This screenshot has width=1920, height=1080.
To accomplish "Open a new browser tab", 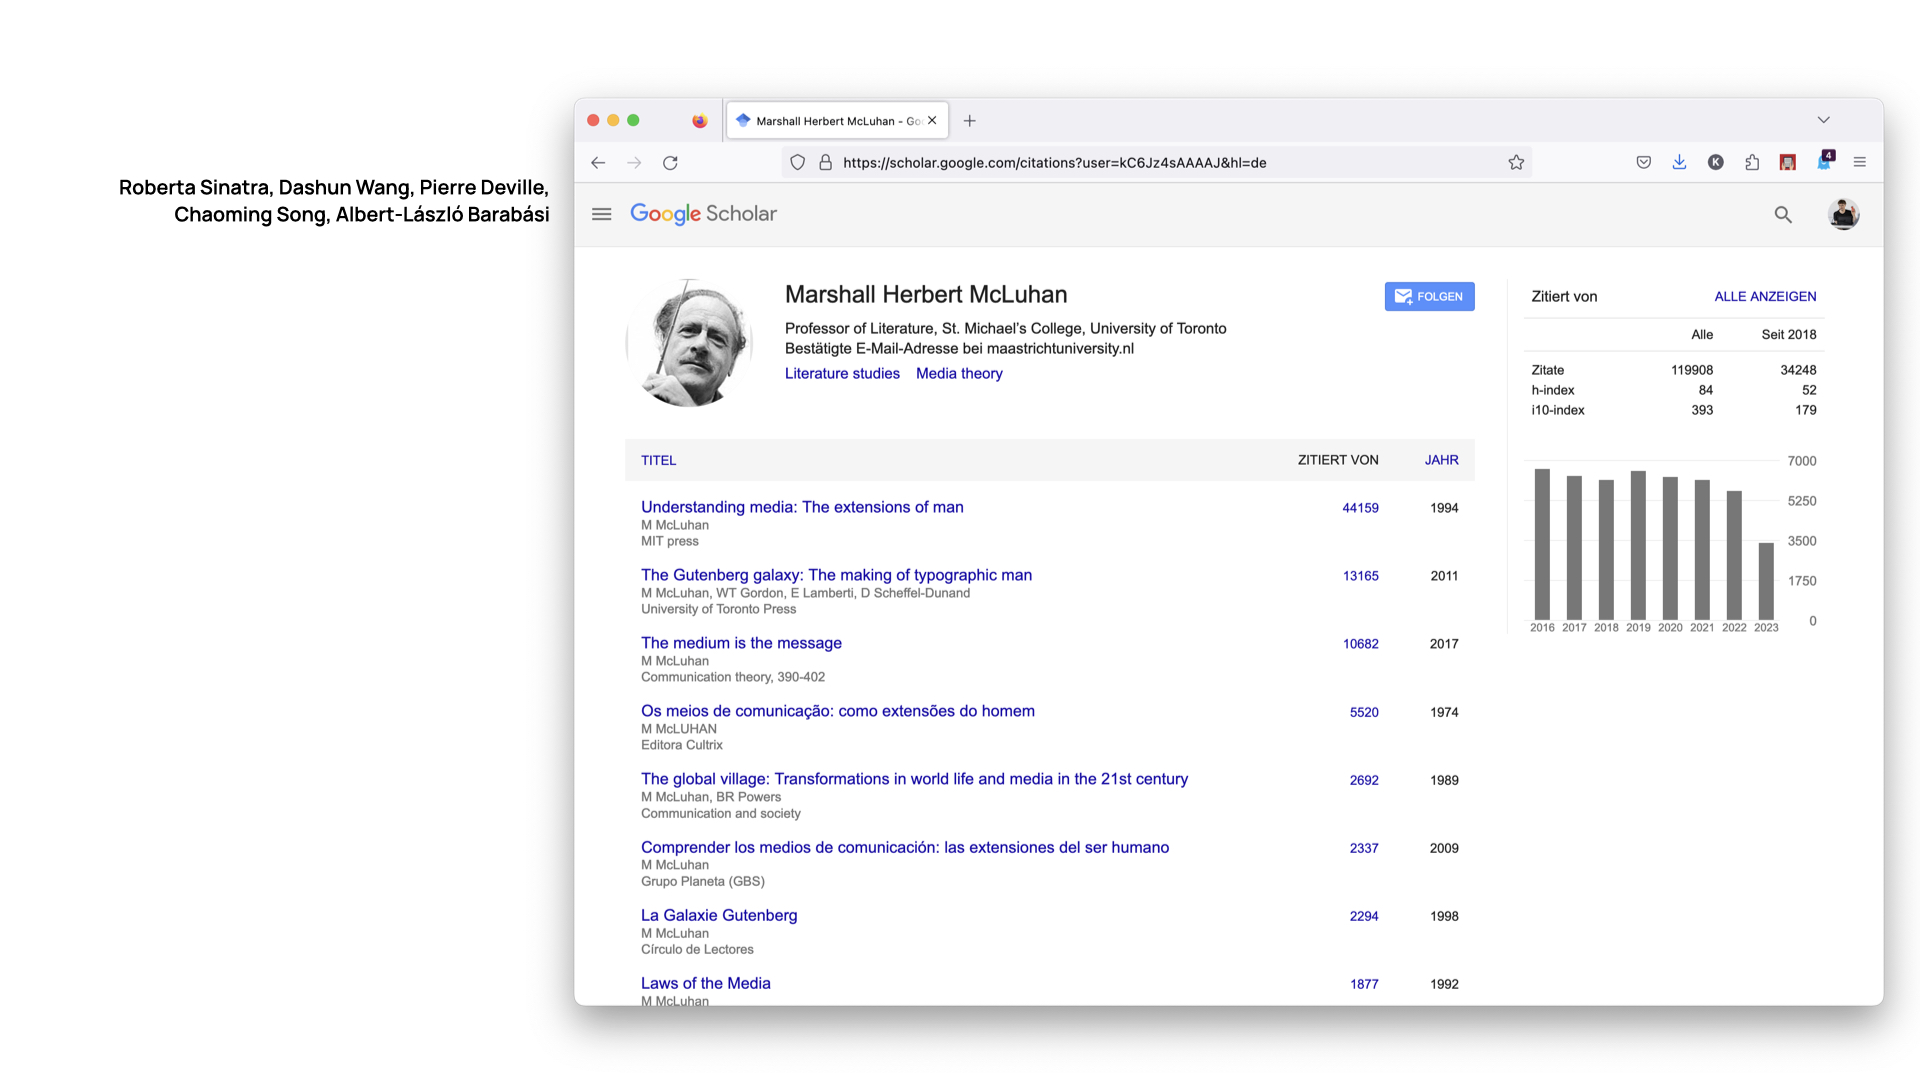I will click(969, 121).
